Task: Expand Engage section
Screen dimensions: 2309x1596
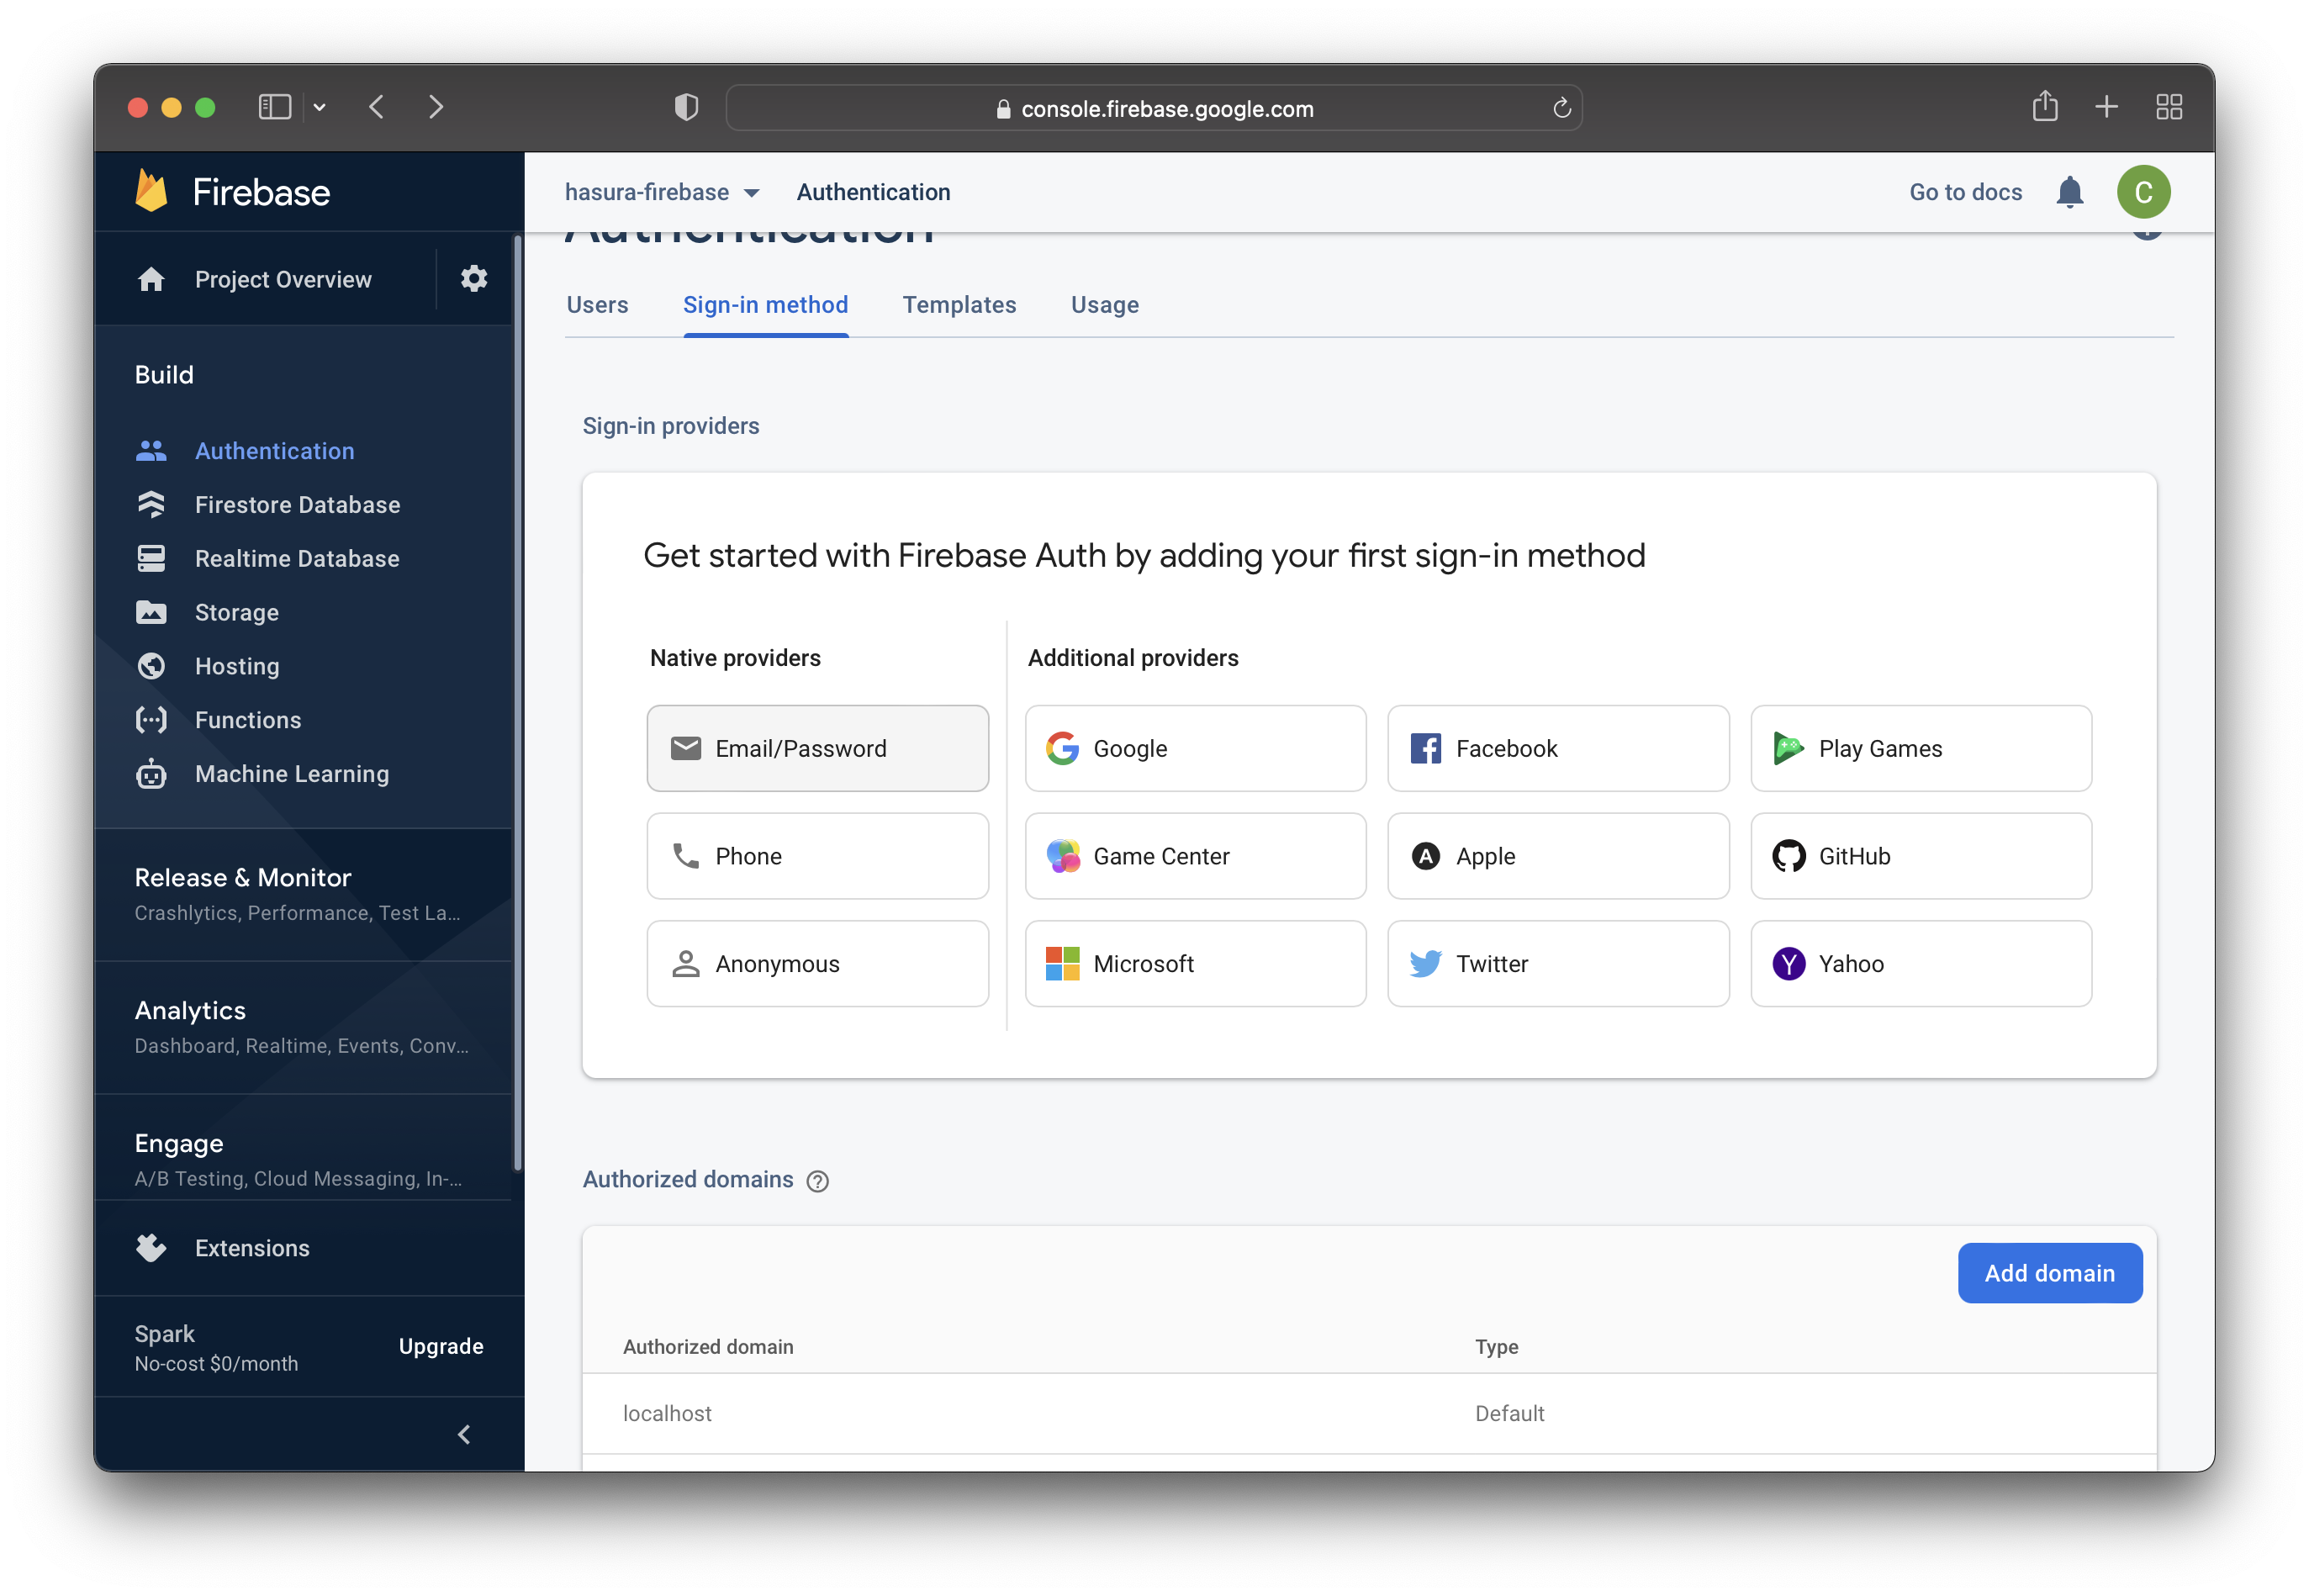Action: 302,1148
